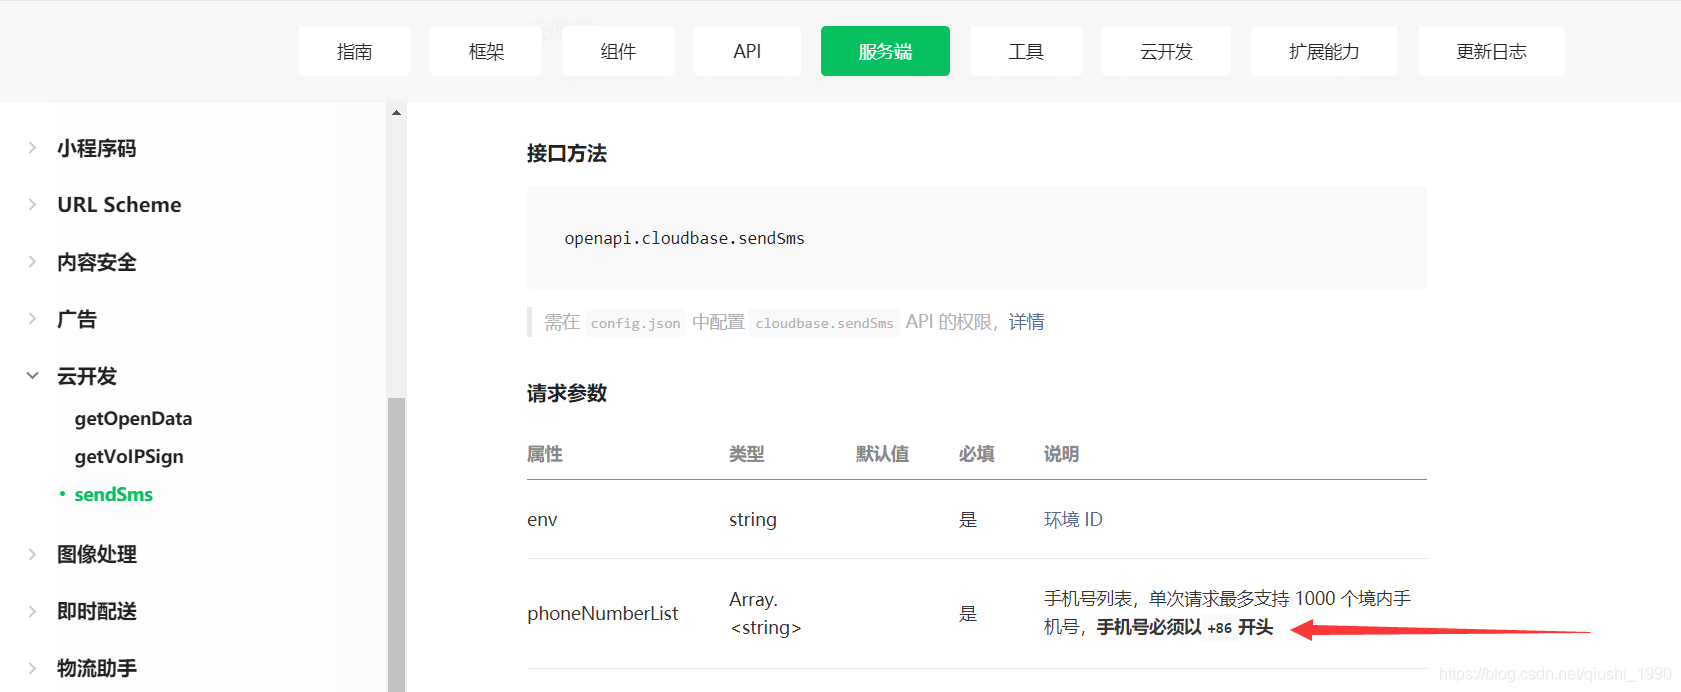Screen dimensions: 1681x692
Task: Click the 请求参数 heading
Action: point(567,393)
